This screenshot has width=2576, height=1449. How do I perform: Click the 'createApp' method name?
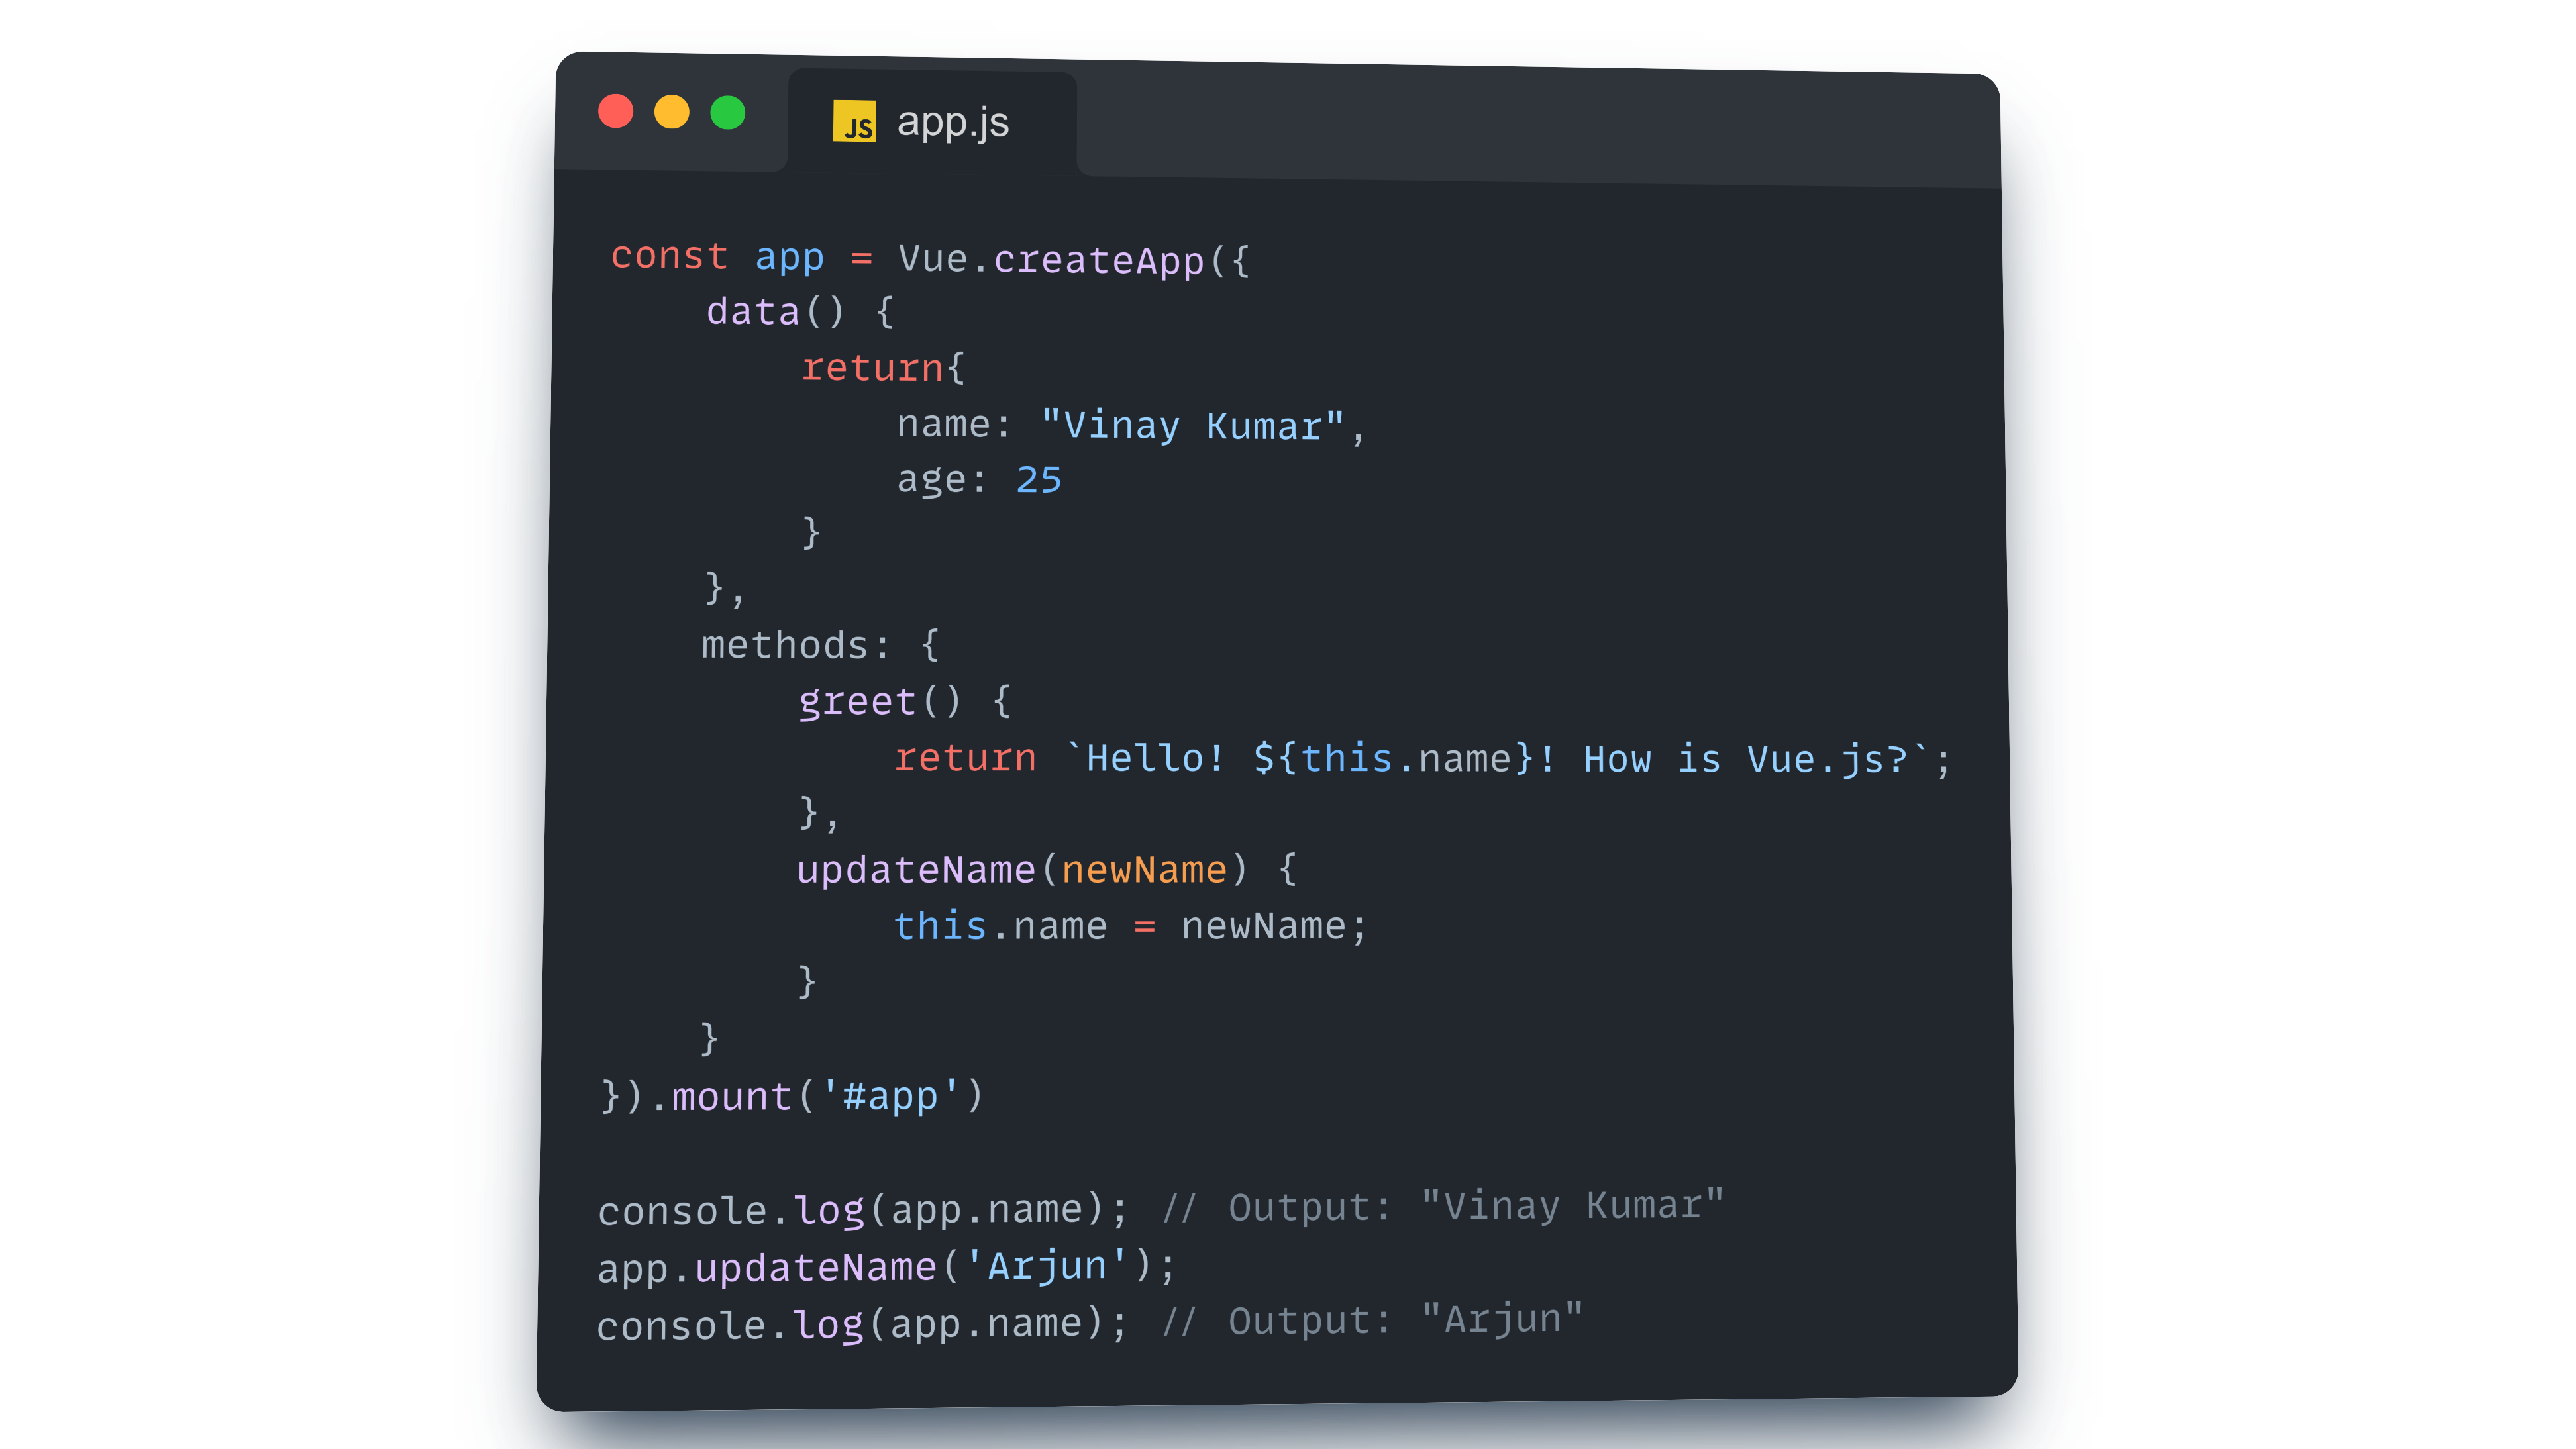[x=1098, y=260]
